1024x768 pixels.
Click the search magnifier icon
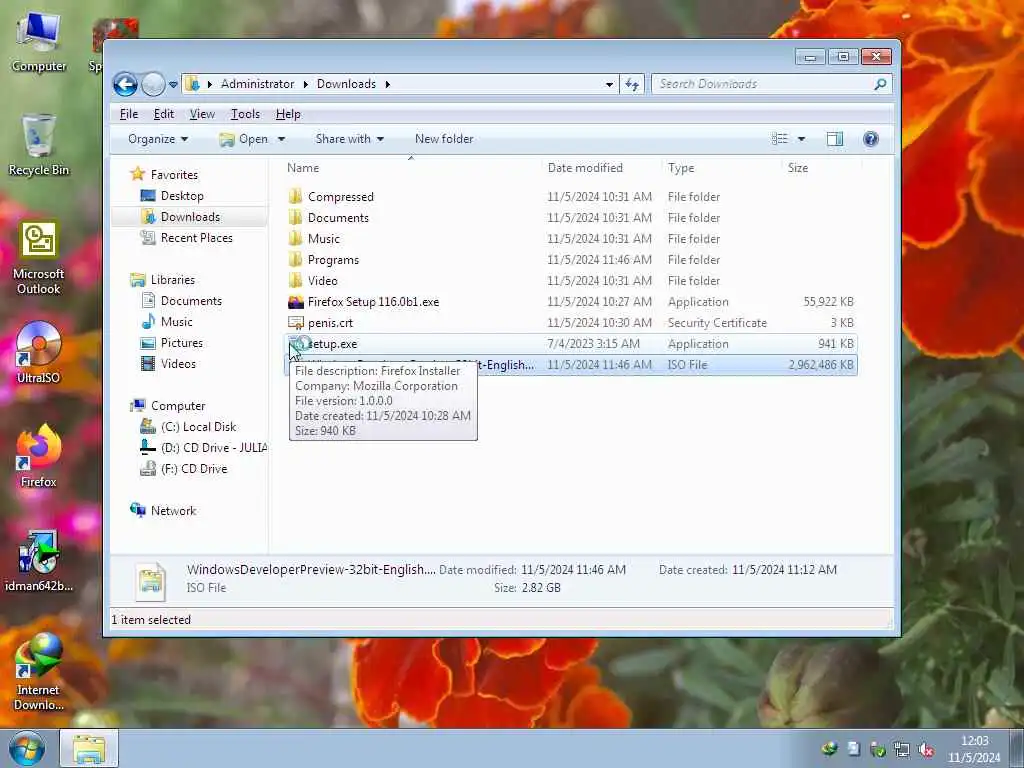(x=880, y=84)
